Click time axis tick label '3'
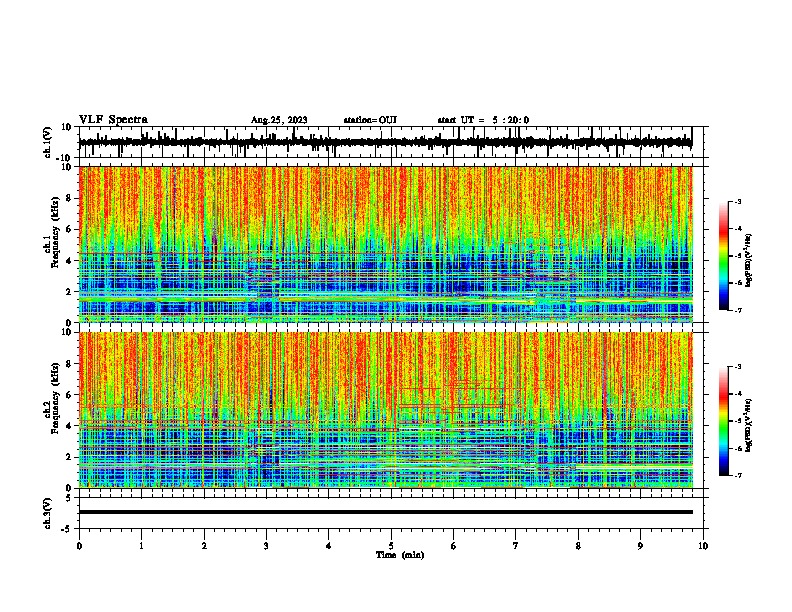The width and height of the screenshot is (792, 612). (x=266, y=546)
